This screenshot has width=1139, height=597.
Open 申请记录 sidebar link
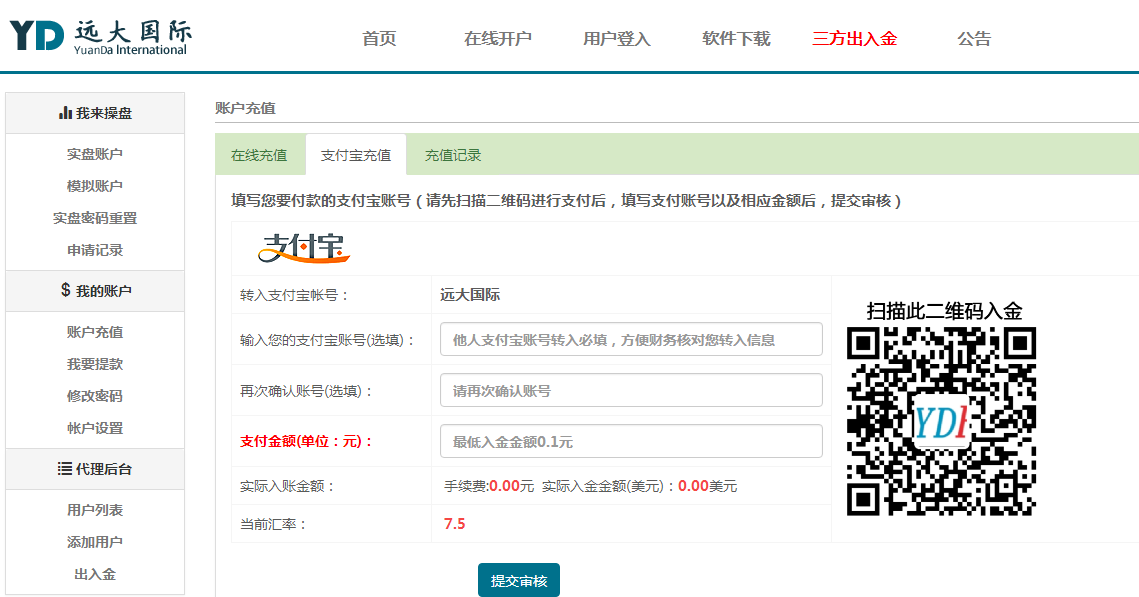pyautogui.click(x=94, y=250)
